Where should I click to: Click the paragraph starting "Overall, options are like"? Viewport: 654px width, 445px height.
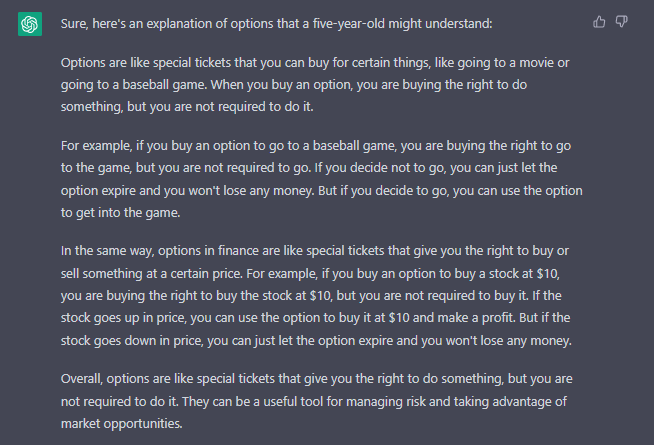point(317,401)
